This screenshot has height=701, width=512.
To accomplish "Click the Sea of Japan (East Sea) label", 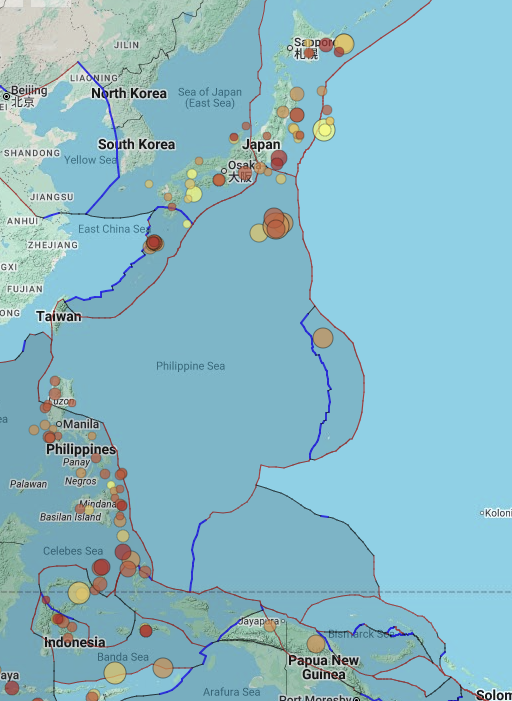I will point(210,97).
